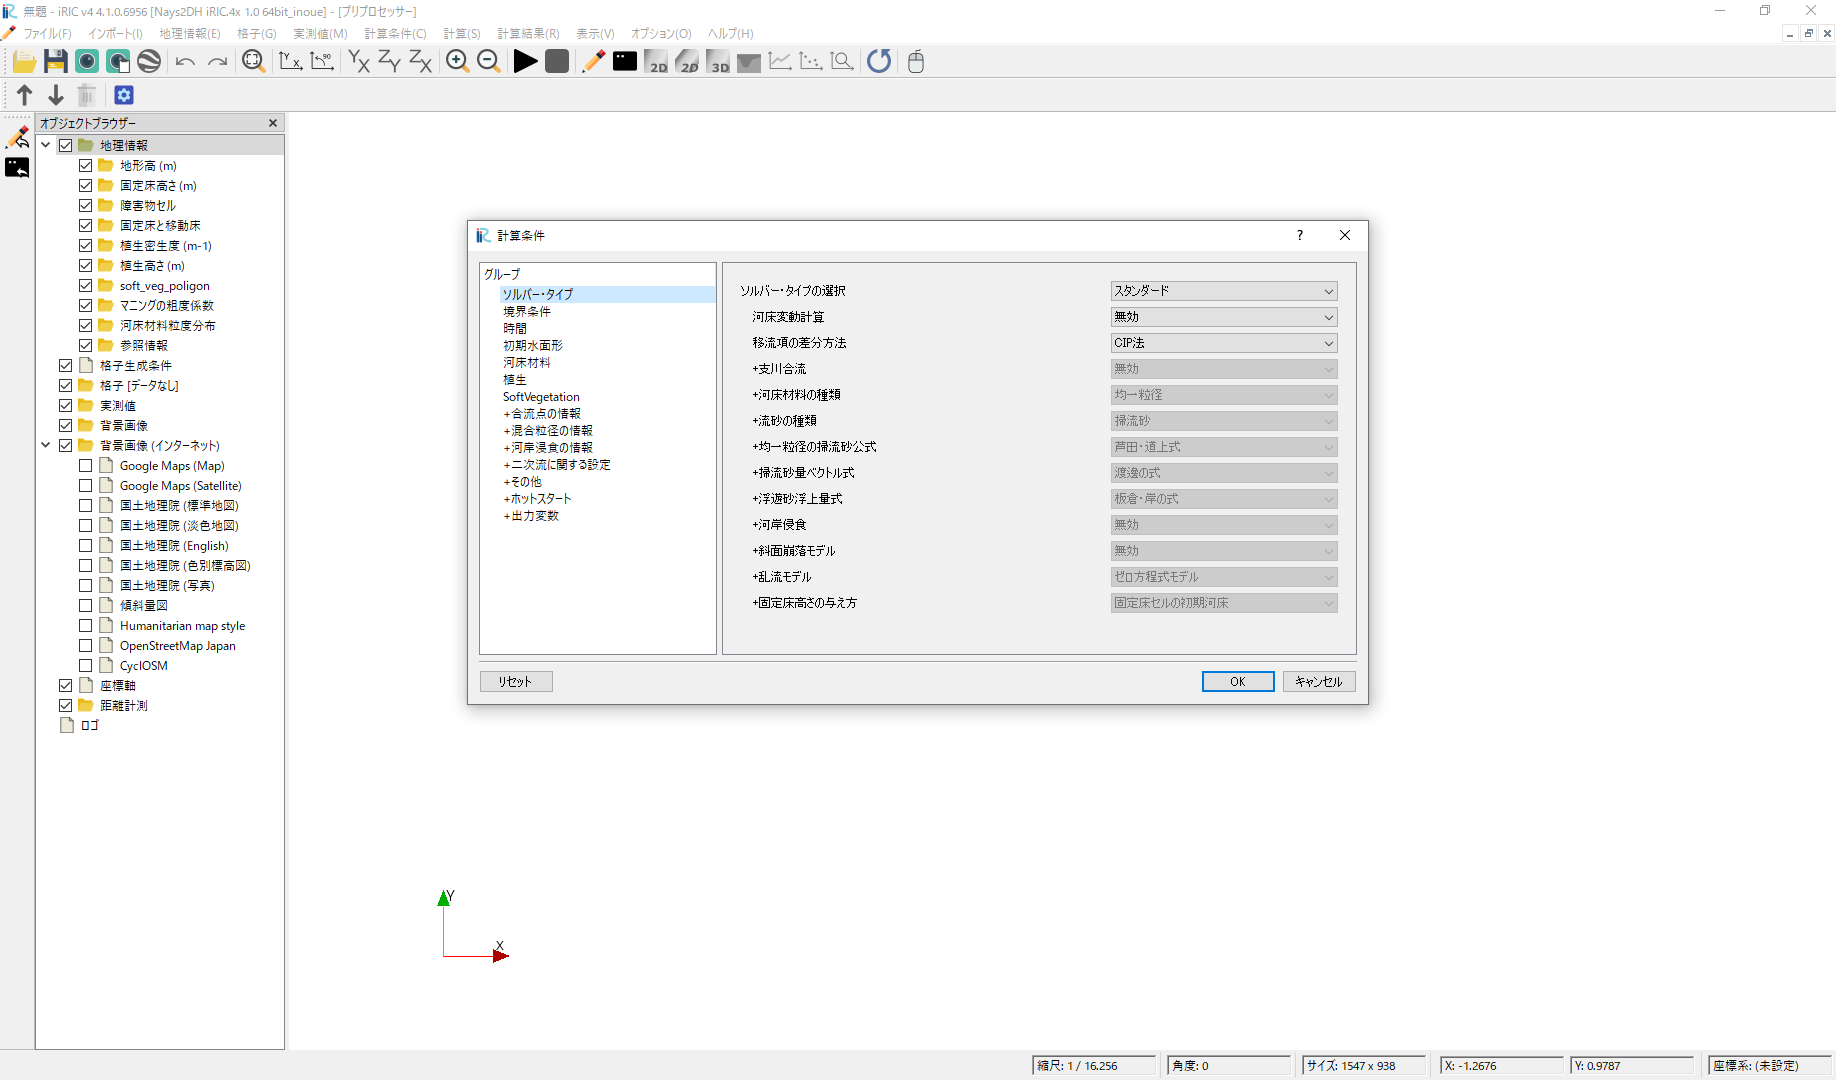
Task: Open the ソルバー・タイプの選択 dropdown
Action: (x=1224, y=291)
